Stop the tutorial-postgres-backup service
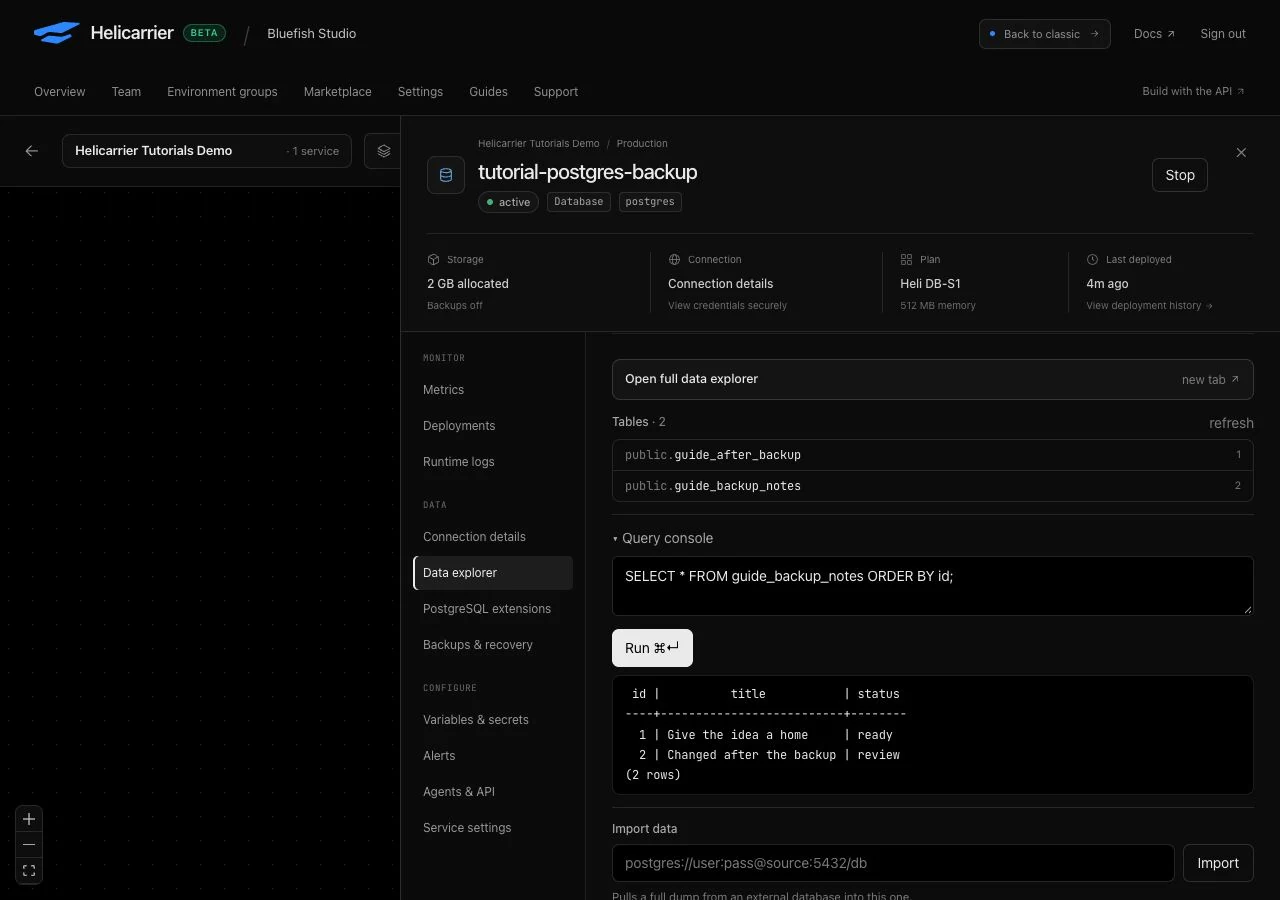The height and width of the screenshot is (900, 1280). 1180,175
